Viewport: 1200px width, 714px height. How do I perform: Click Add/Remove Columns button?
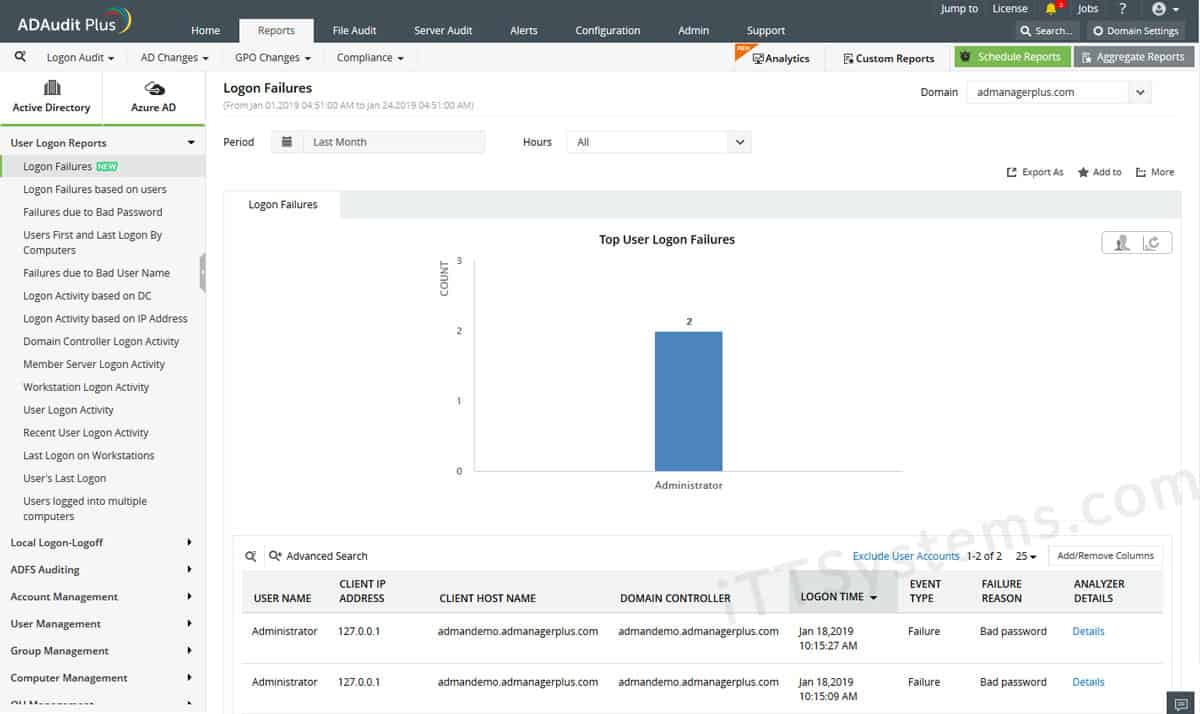[1105, 556]
